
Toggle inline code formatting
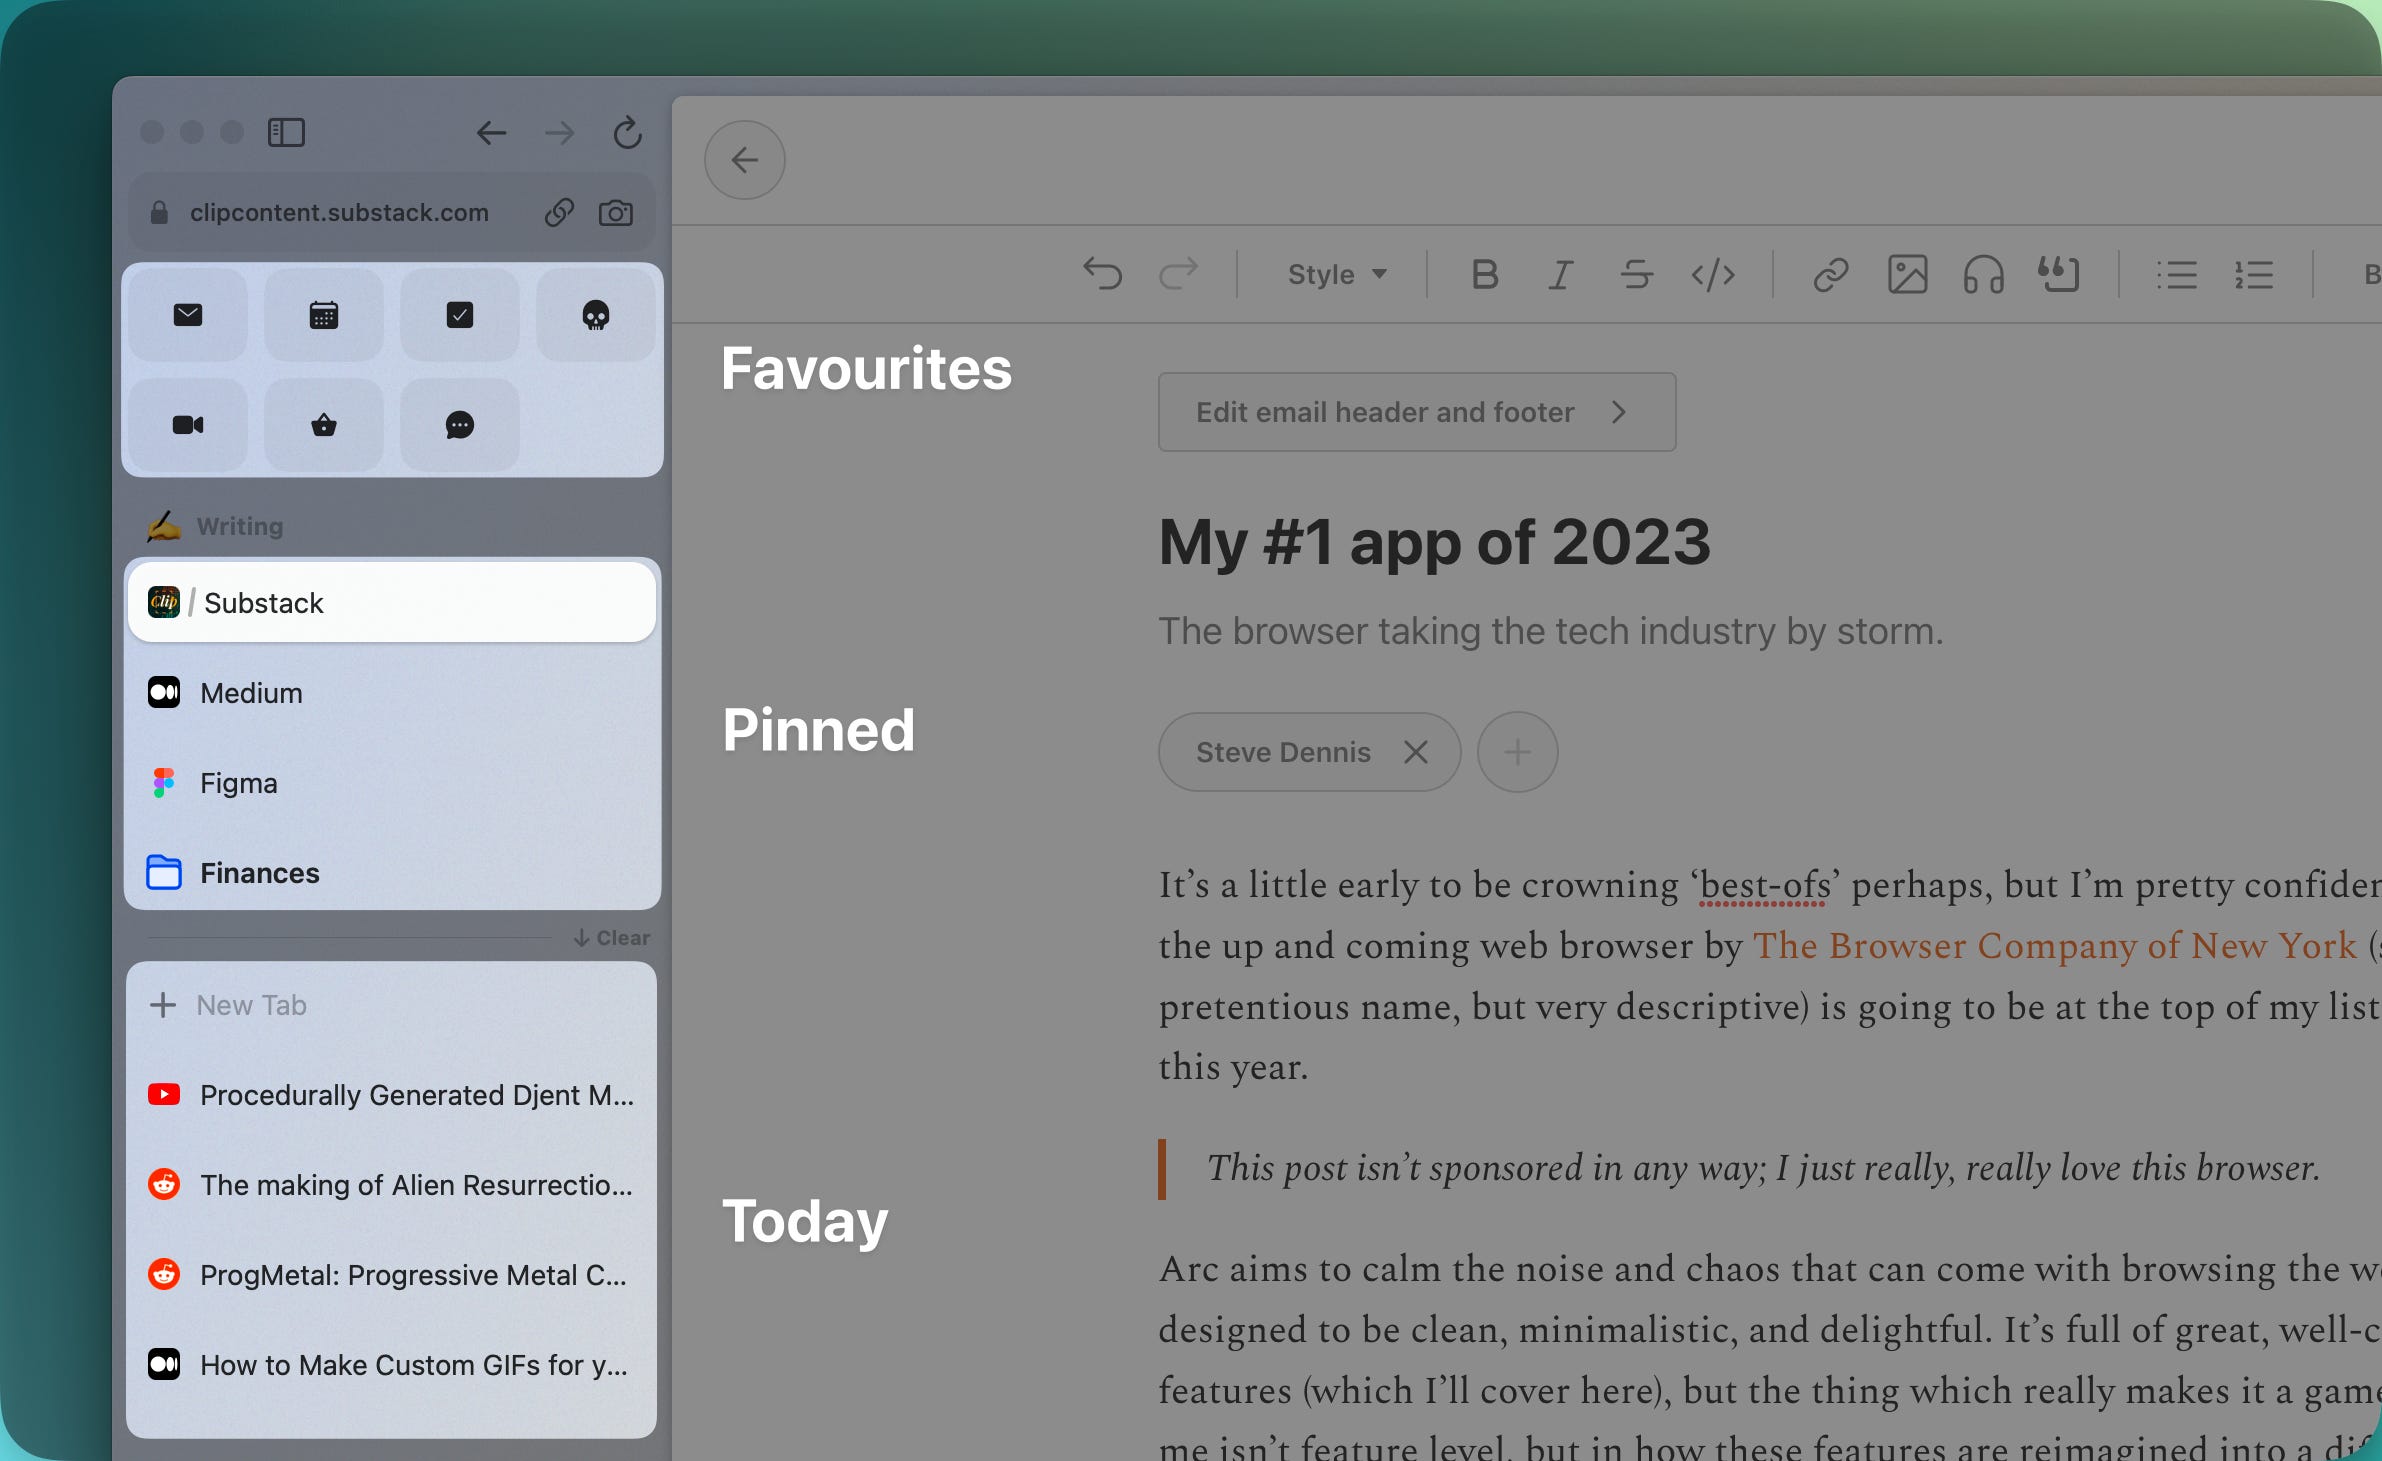(1713, 274)
